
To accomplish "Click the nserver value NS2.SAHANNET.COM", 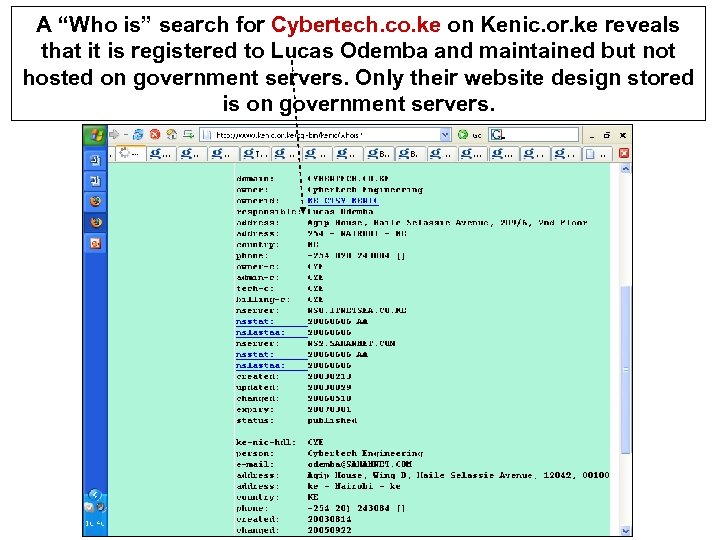I will click(x=351, y=343).
